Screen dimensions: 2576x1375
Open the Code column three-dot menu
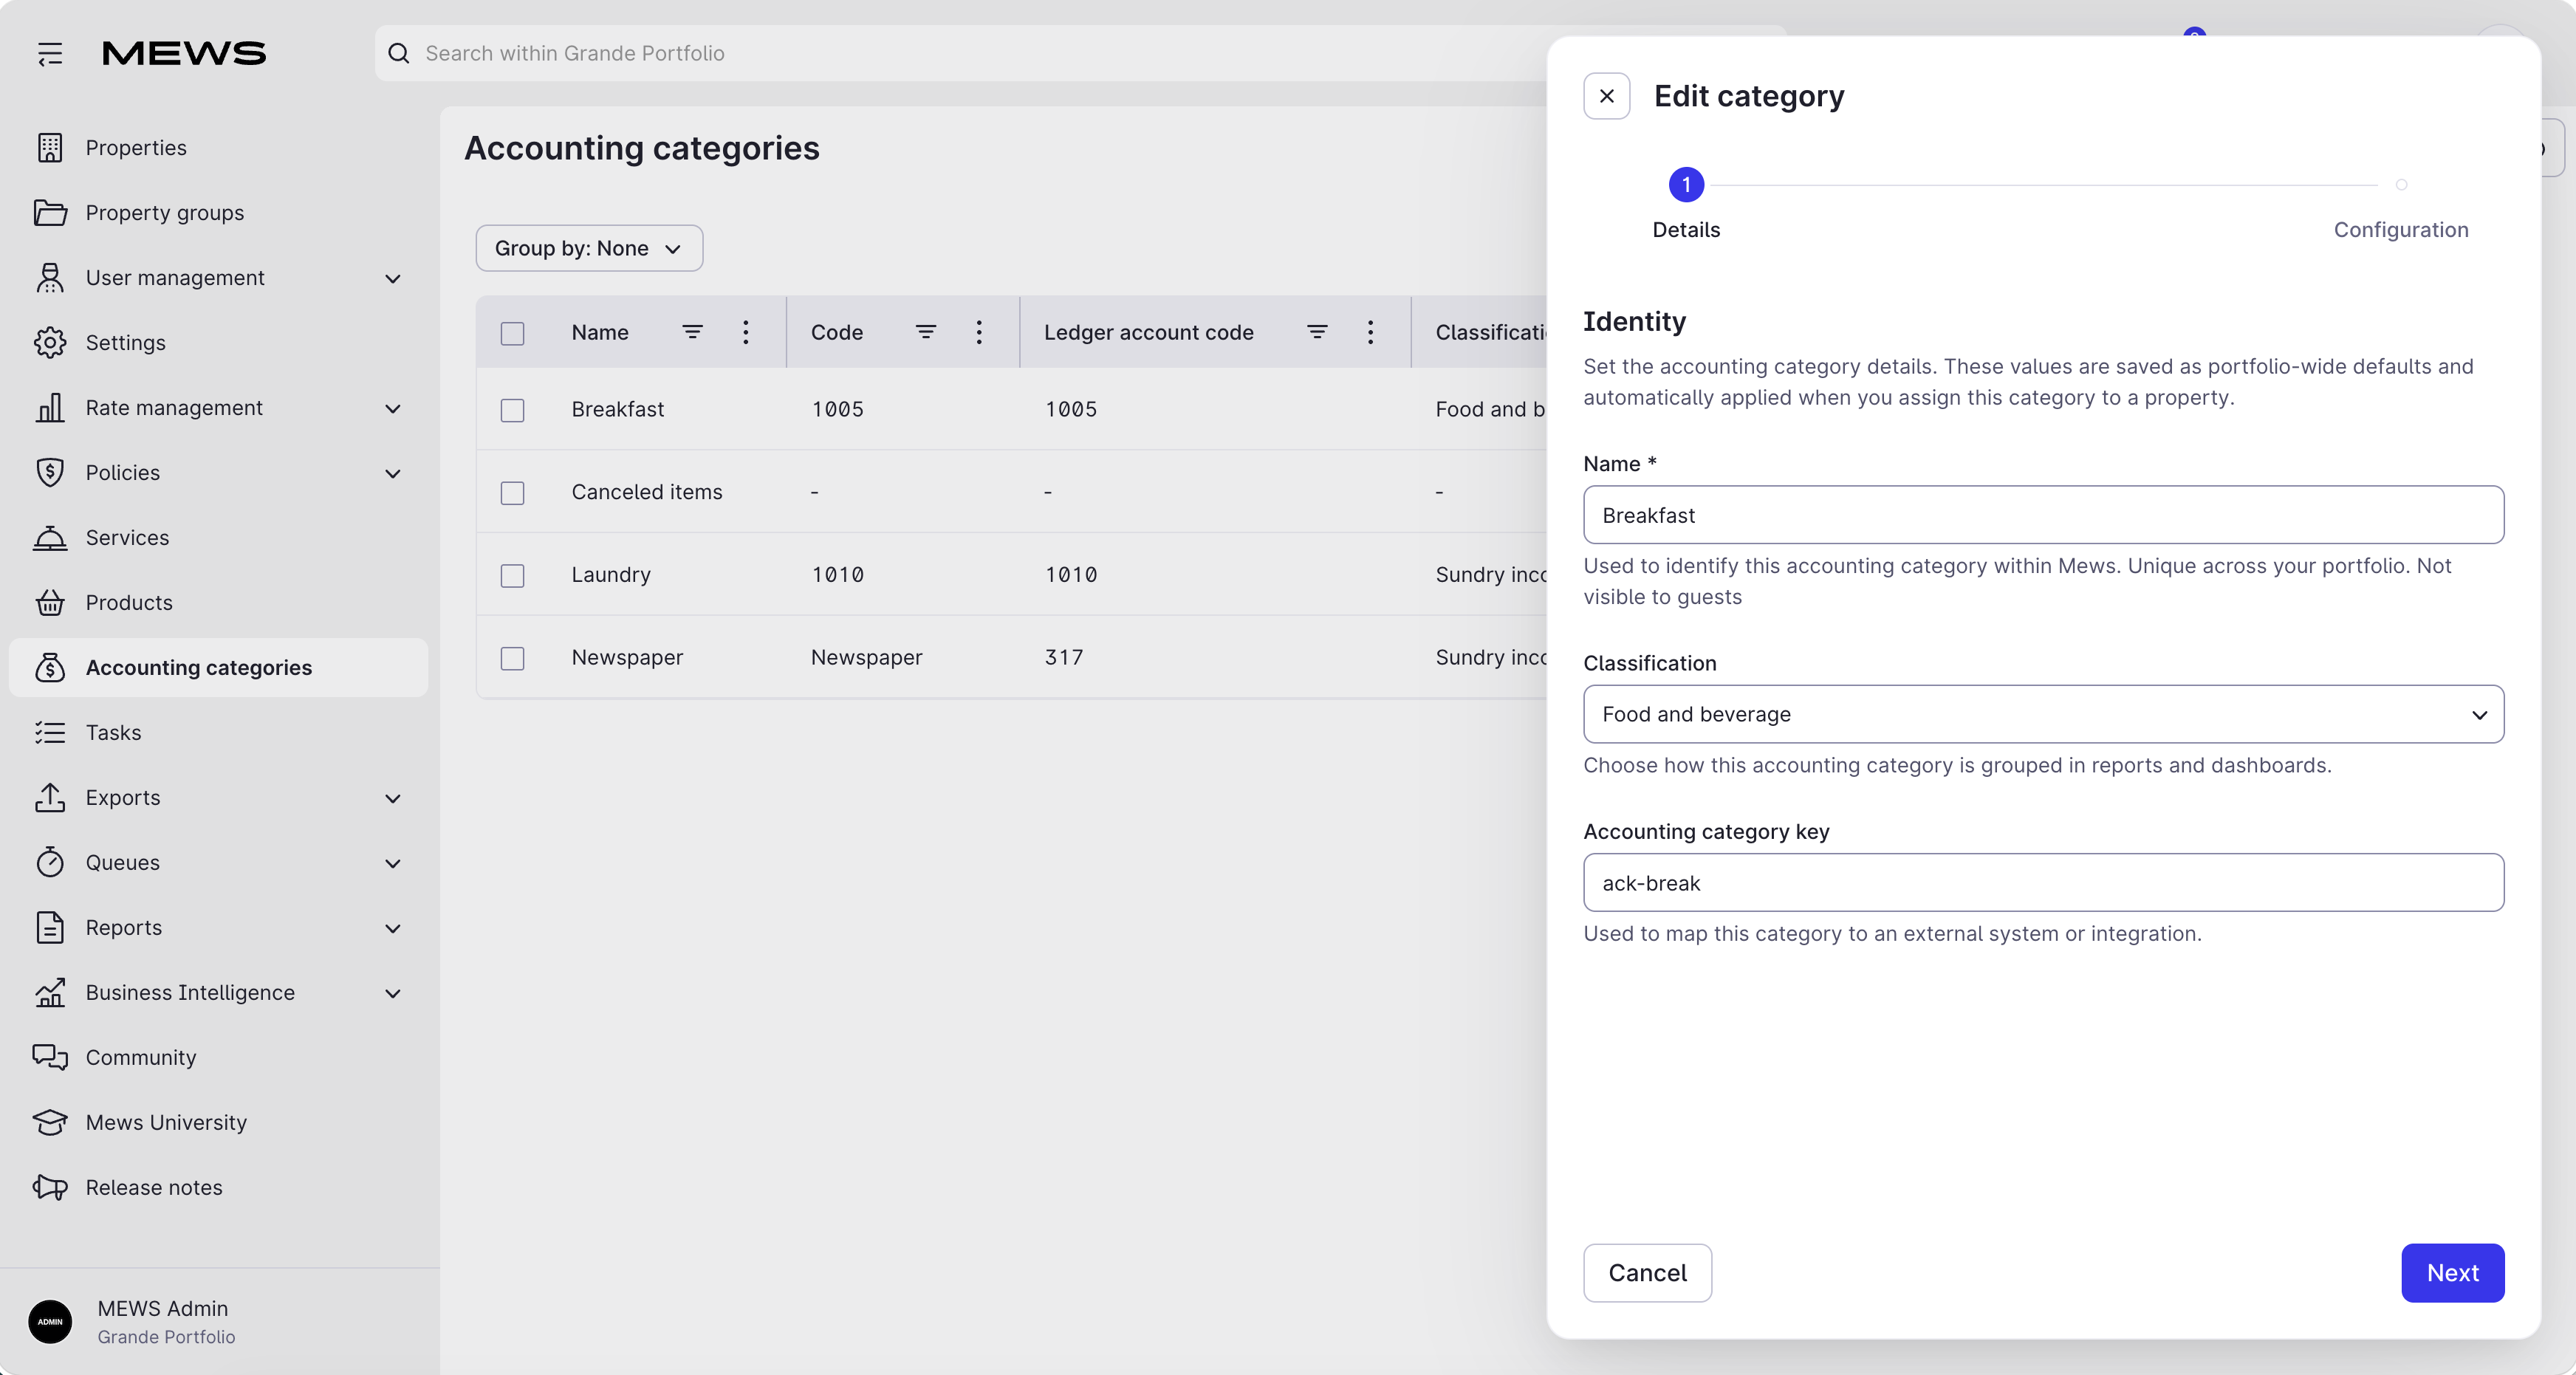click(979, 332)
